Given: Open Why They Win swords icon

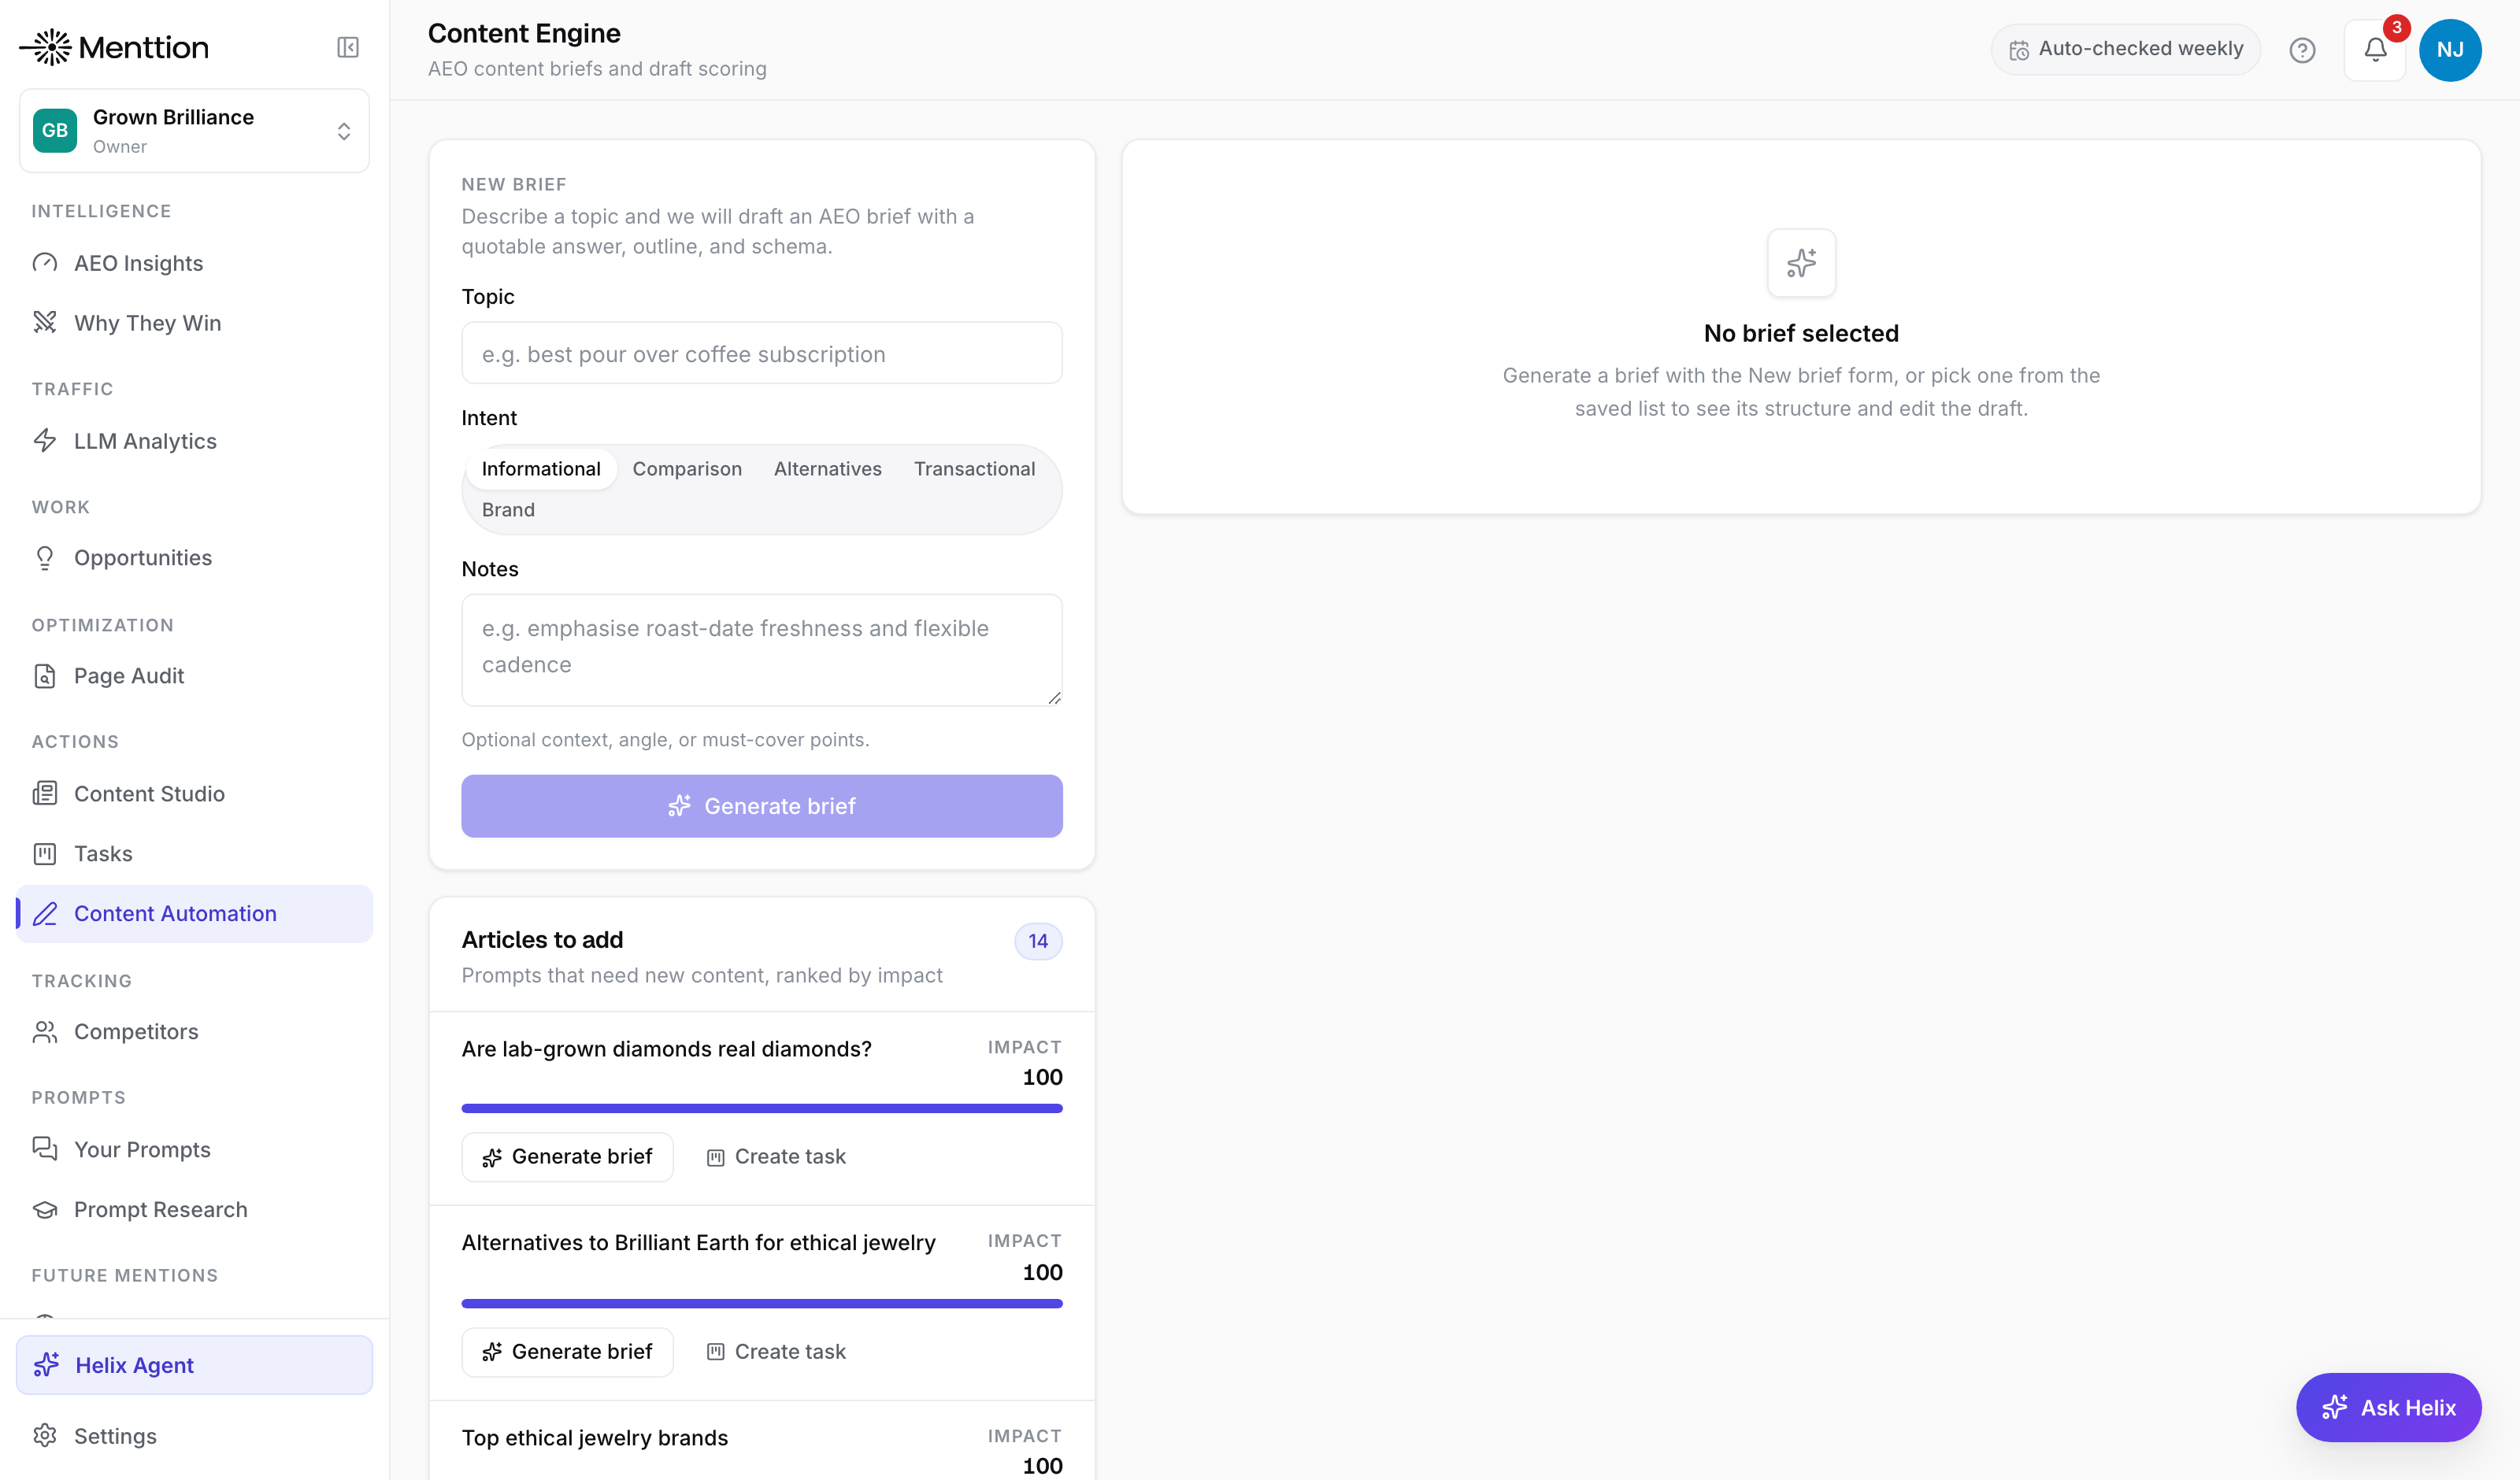Looking at the screenshot, I should 45,322.
